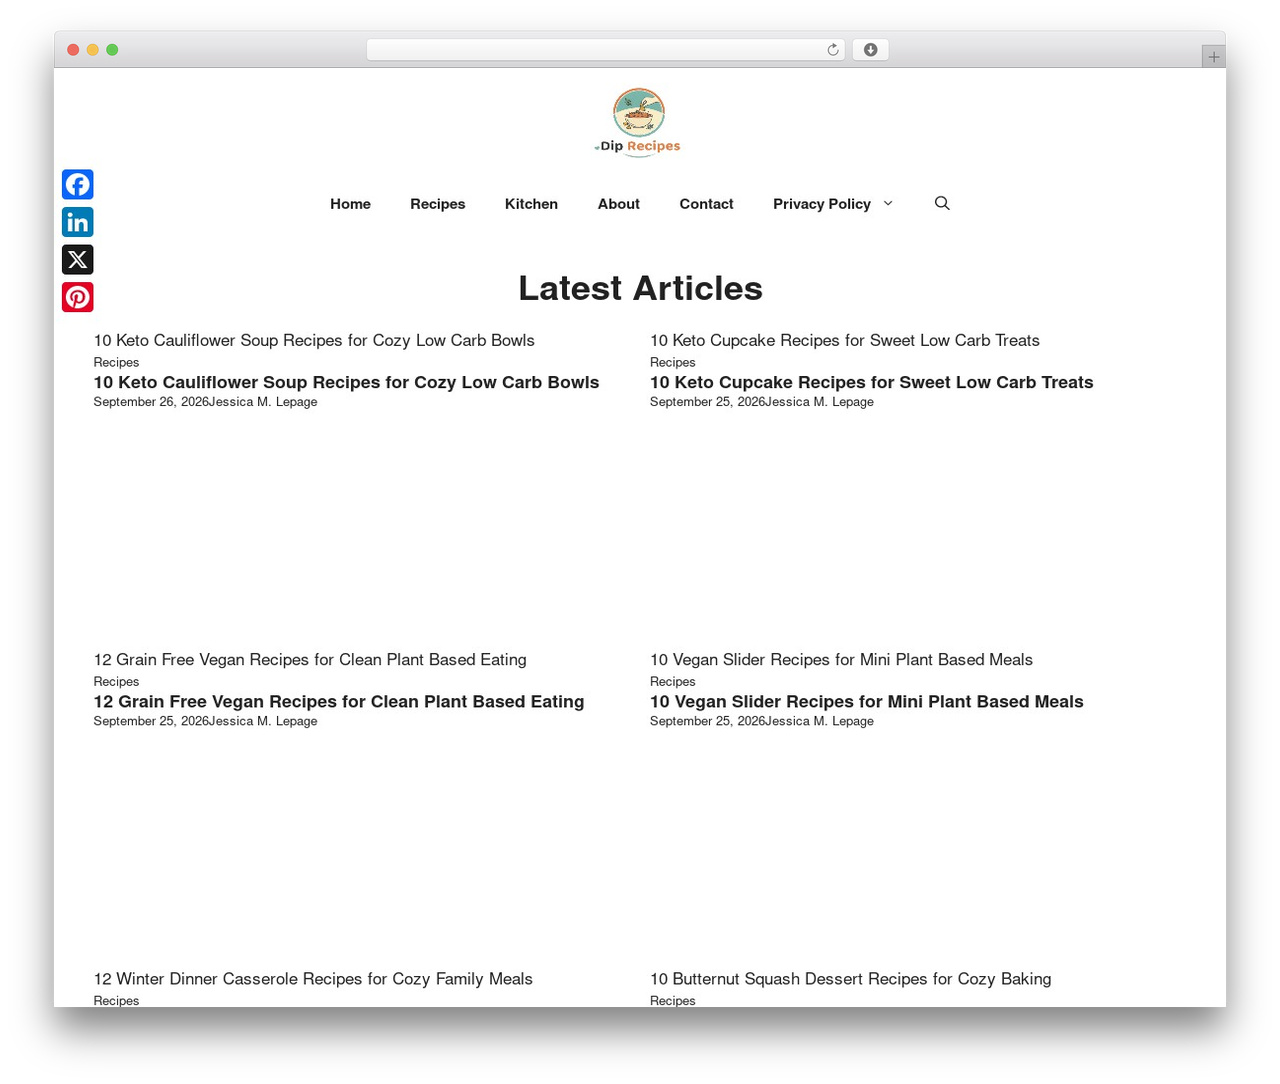Viewport: 1280px width, 1084px height.
Task: Click the Latest Articles heading
Action: pos(640,288)
